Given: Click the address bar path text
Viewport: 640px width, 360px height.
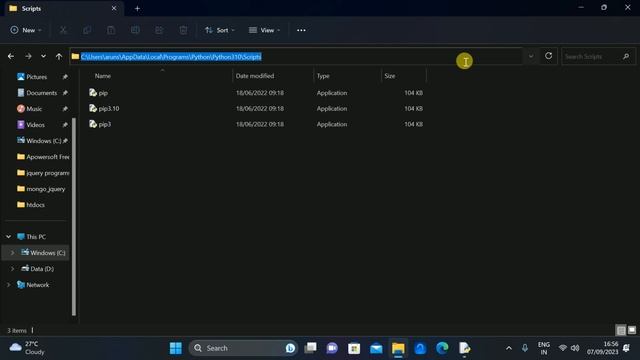Looking at the screenshot, I should (x=171, y=57).
